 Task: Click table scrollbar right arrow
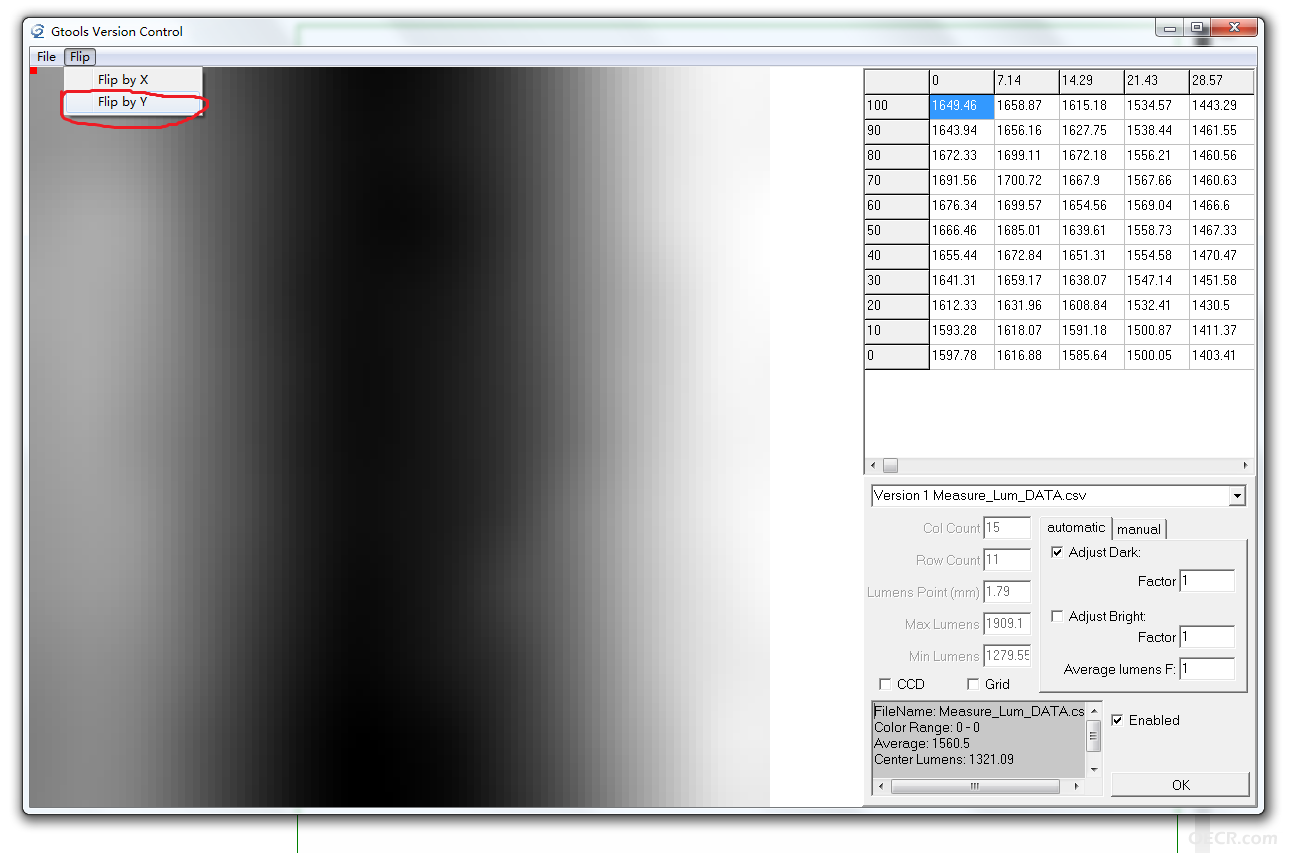click(1245, 466)
